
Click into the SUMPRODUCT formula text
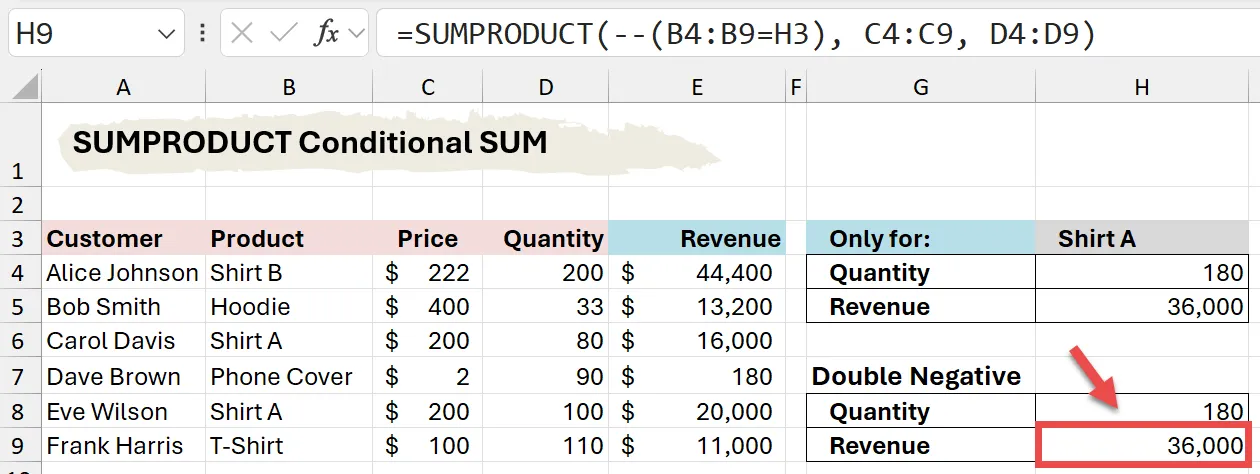(x=745, y=34)
